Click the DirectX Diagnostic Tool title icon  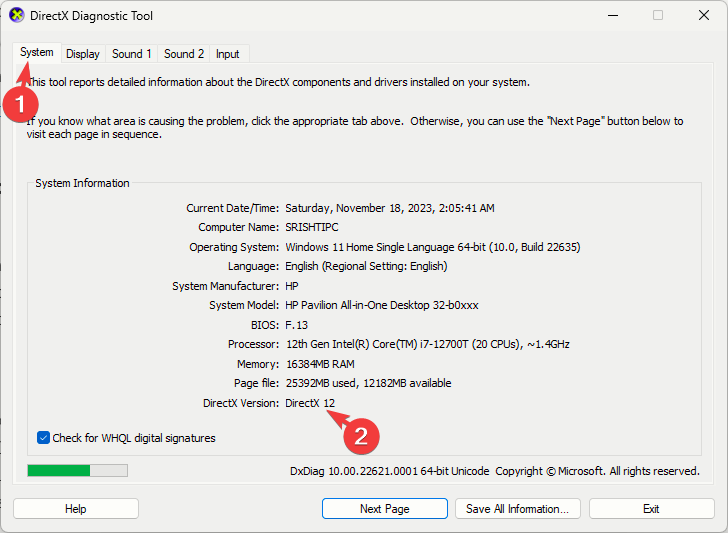pos(17,15)
